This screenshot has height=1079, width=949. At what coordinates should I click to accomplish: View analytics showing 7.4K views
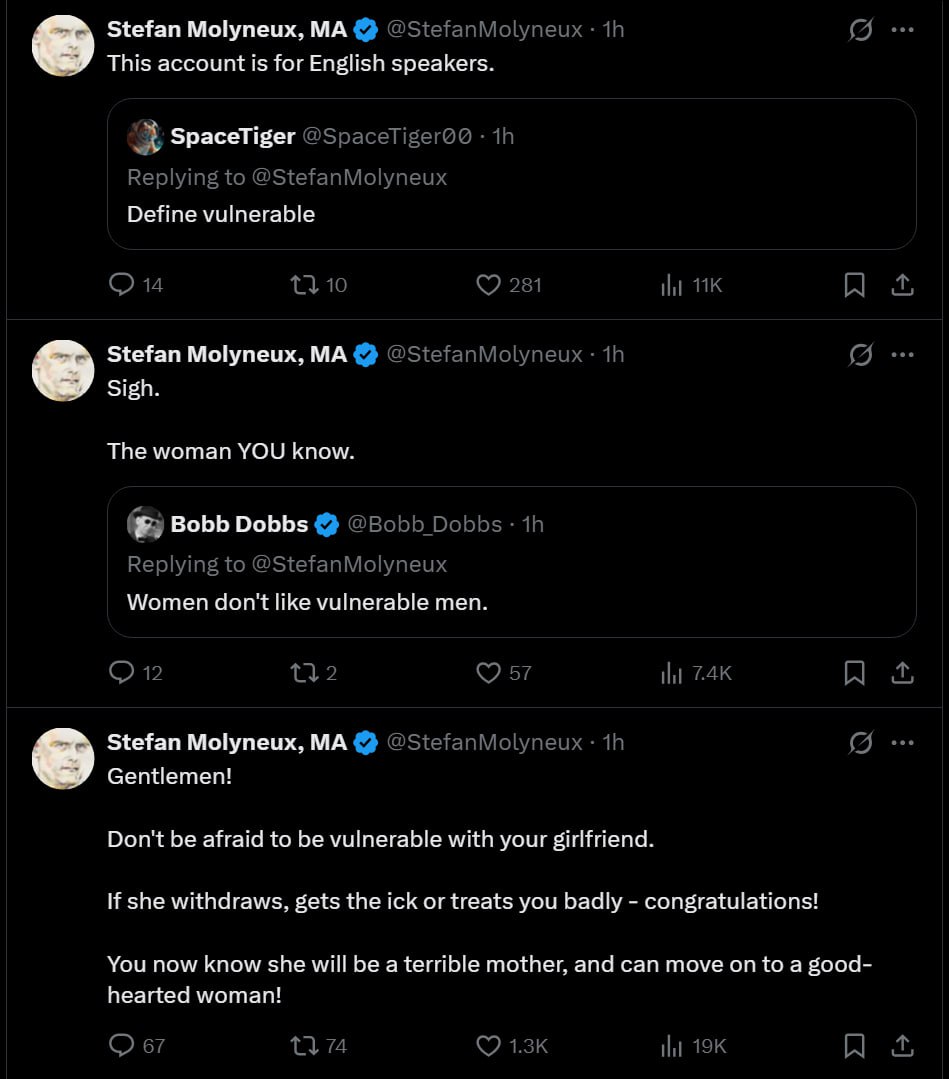click(x=696, y=672)
